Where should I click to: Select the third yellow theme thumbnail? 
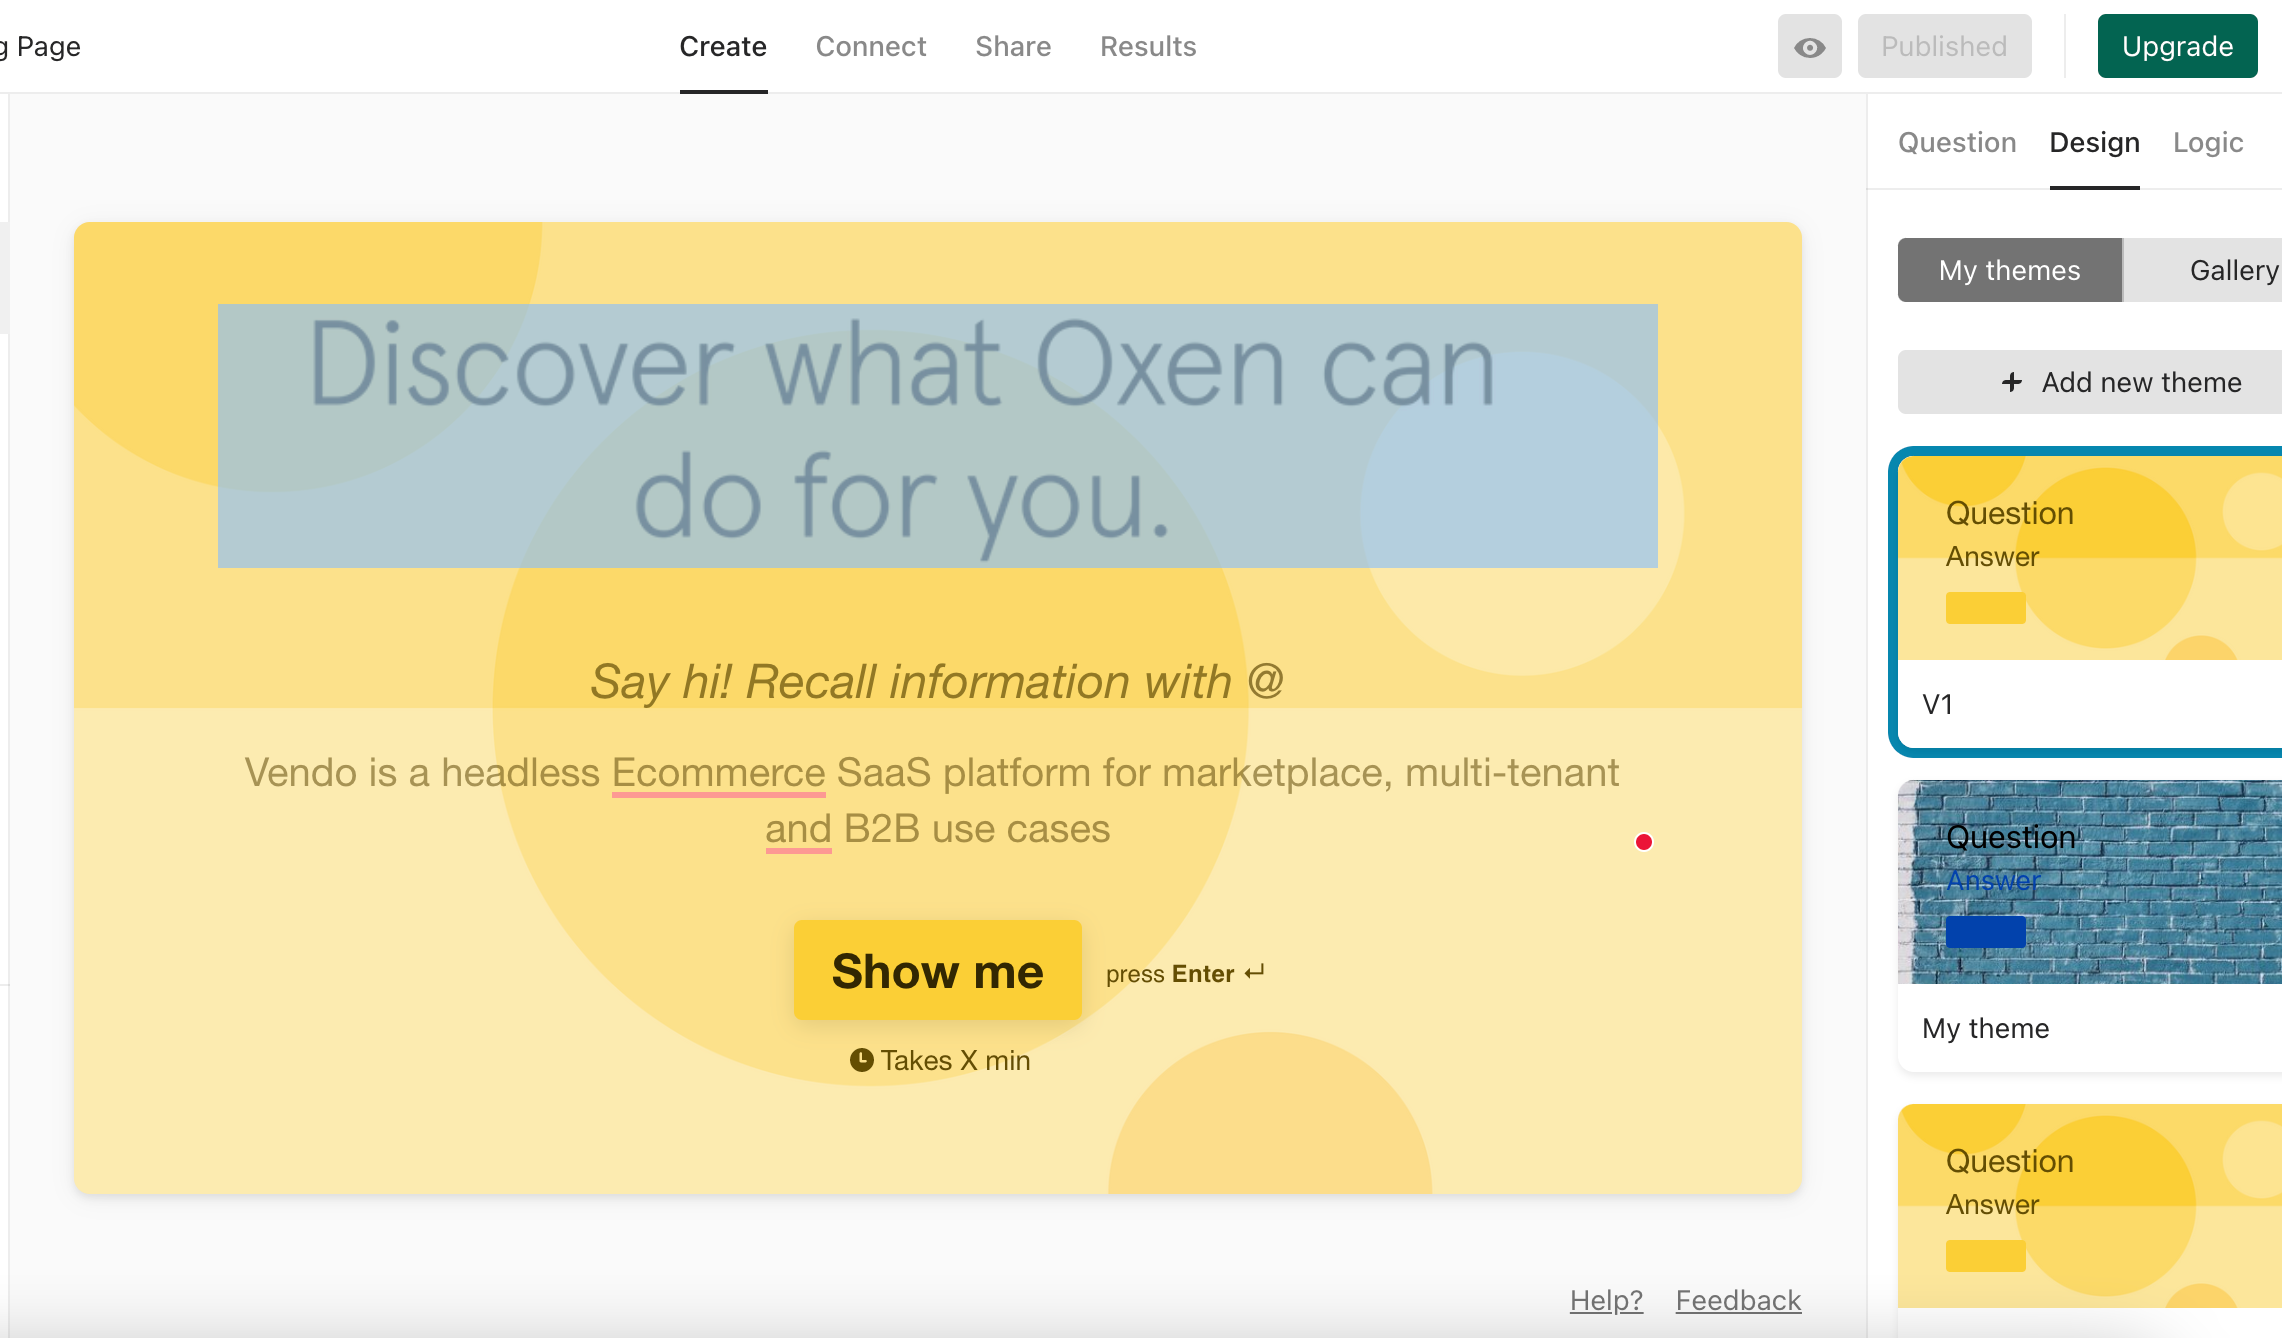tap(2090, 1206)
